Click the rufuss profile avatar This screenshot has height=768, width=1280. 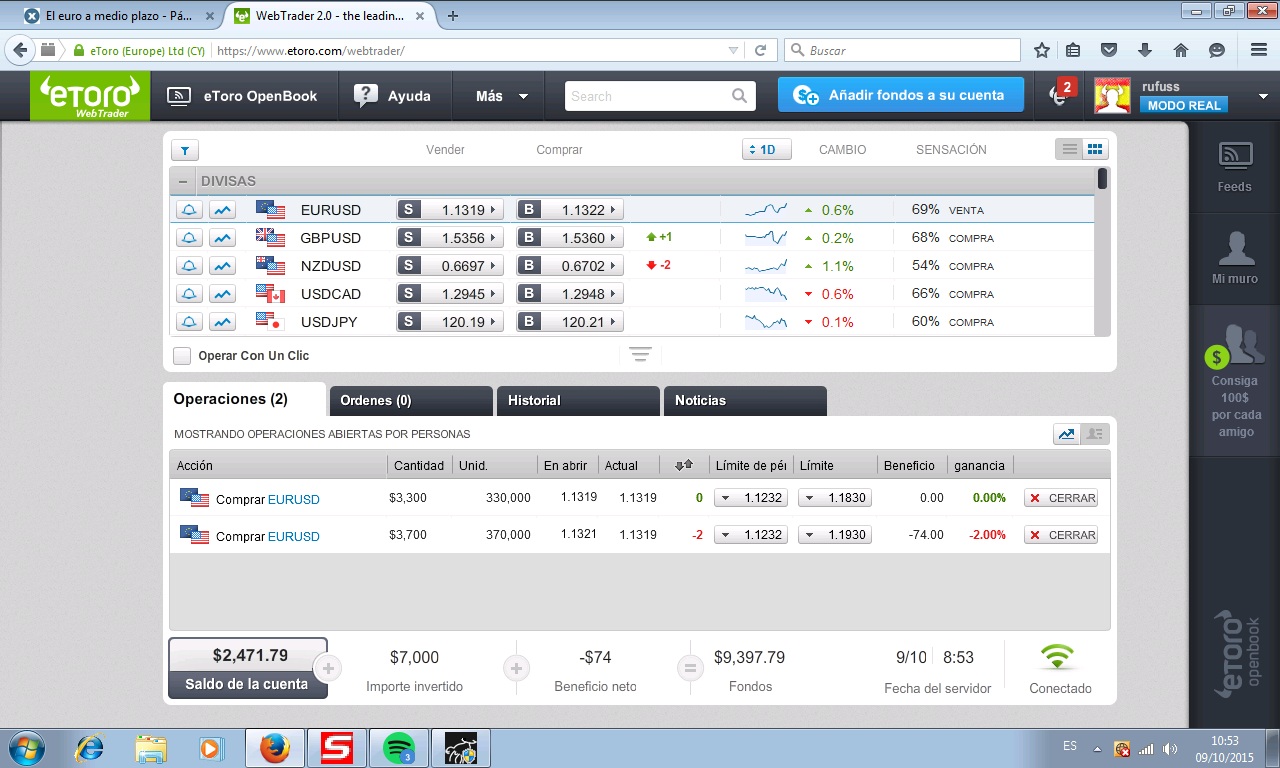[x=1112, y=96]
